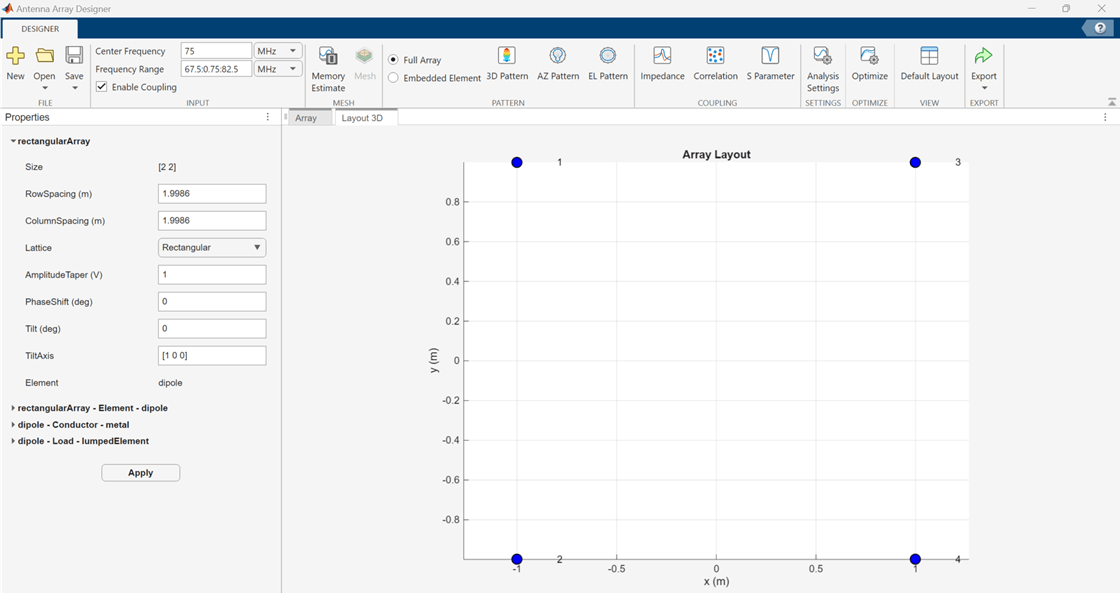Collapse the toolstrip ribbon
1120x594 pixels.
pos(1111,102)
